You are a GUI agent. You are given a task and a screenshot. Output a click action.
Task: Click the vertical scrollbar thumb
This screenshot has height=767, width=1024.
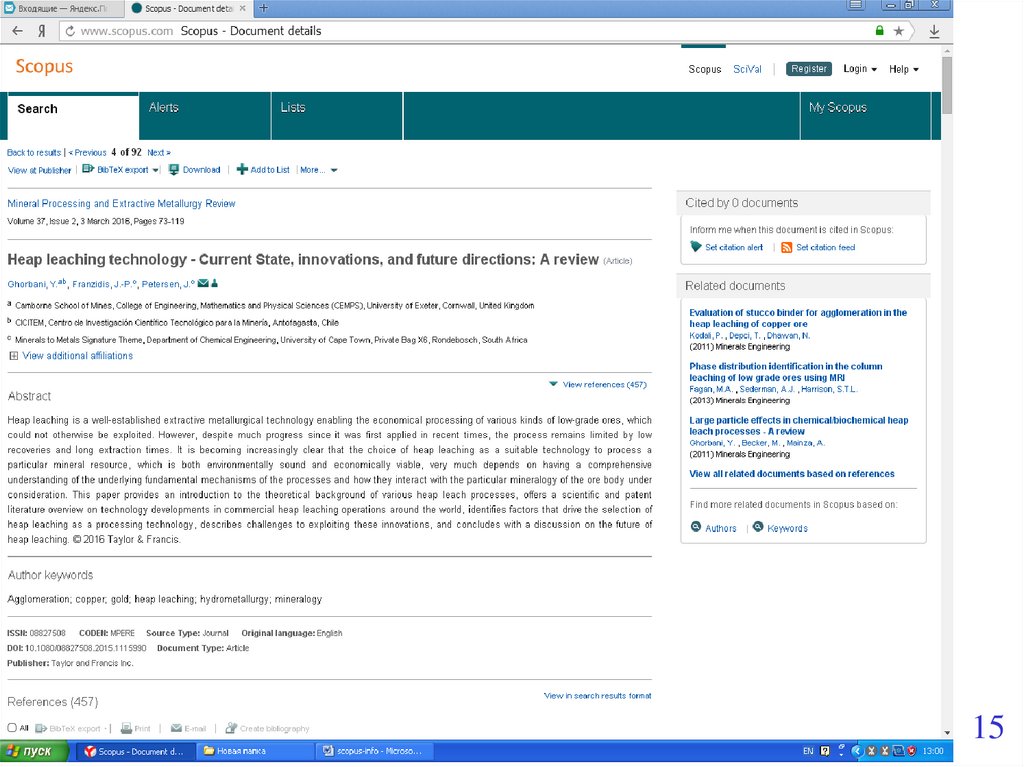(947, 85)
